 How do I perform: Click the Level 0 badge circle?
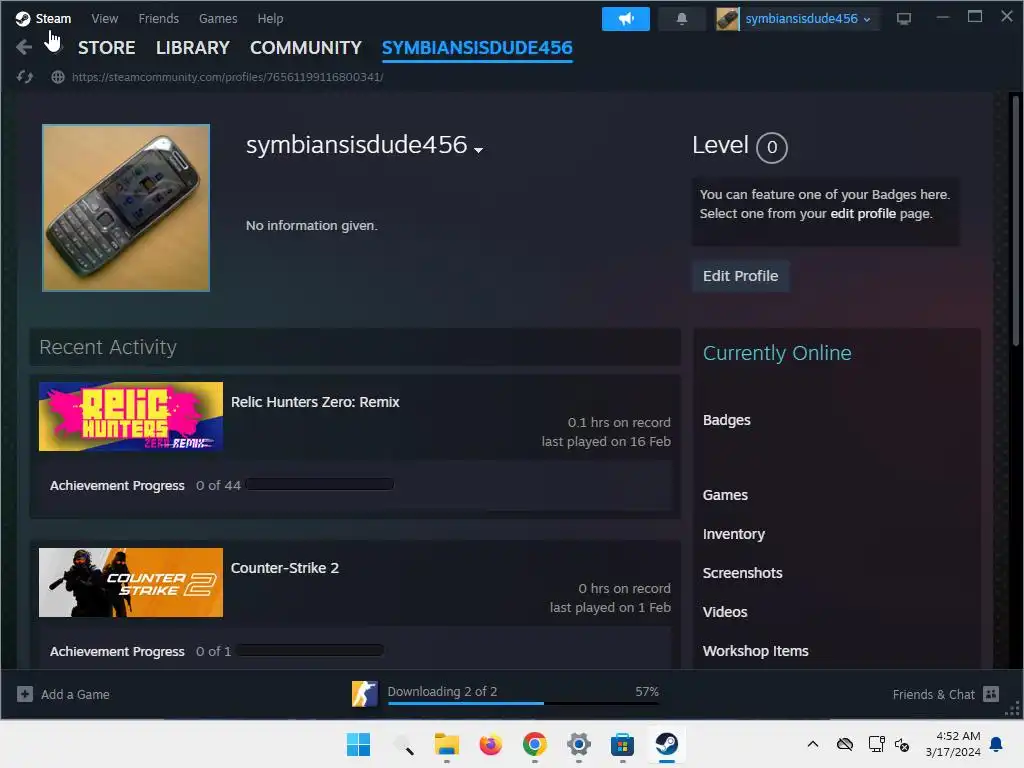click(x=771, y=148)
